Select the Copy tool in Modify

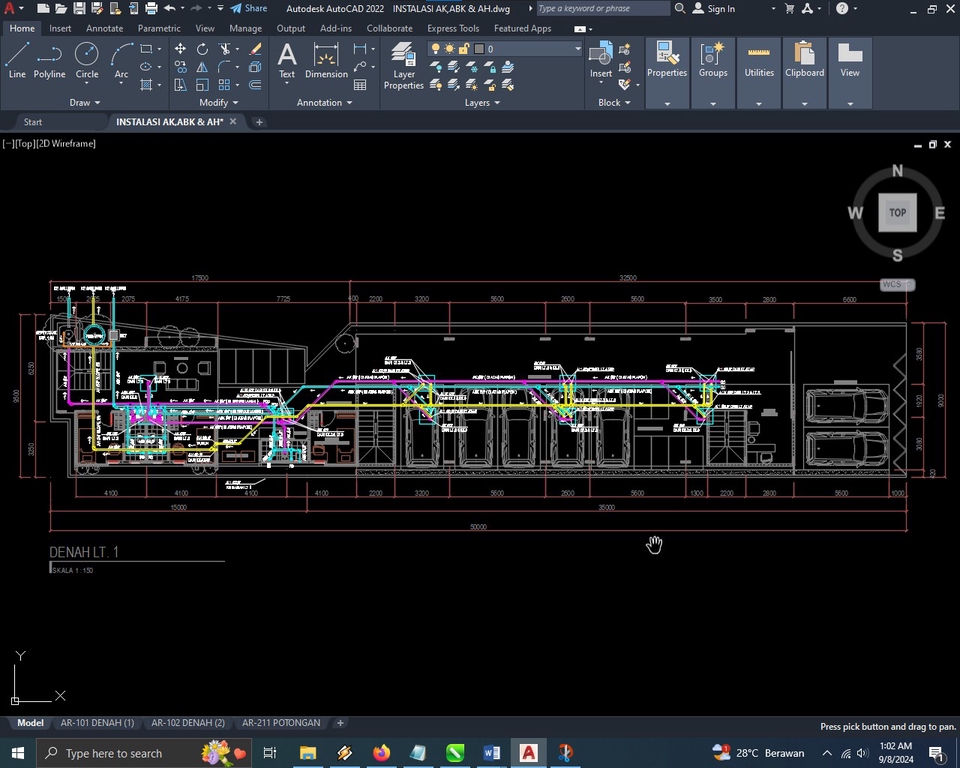[x=180, y=67]
